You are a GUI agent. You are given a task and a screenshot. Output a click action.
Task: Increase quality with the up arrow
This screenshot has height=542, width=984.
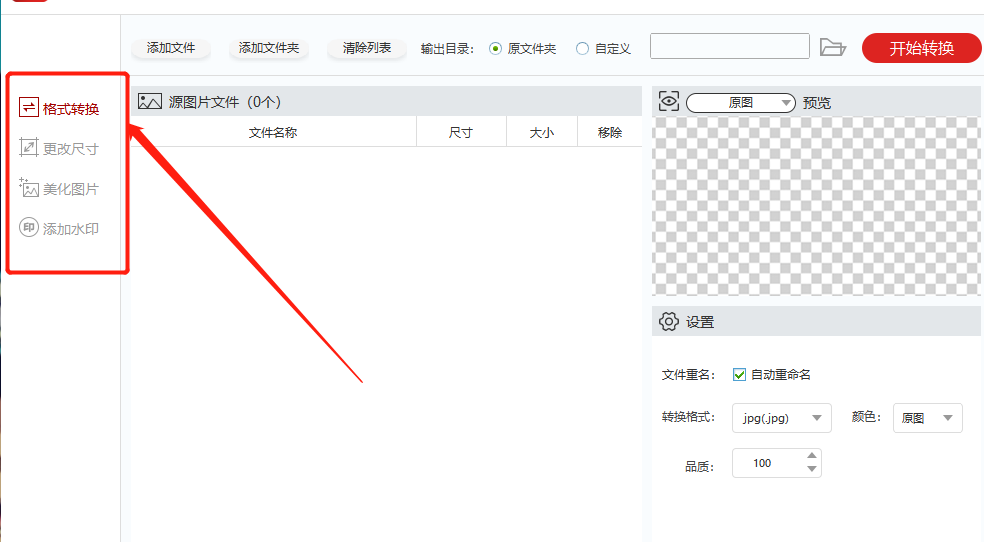812,455
